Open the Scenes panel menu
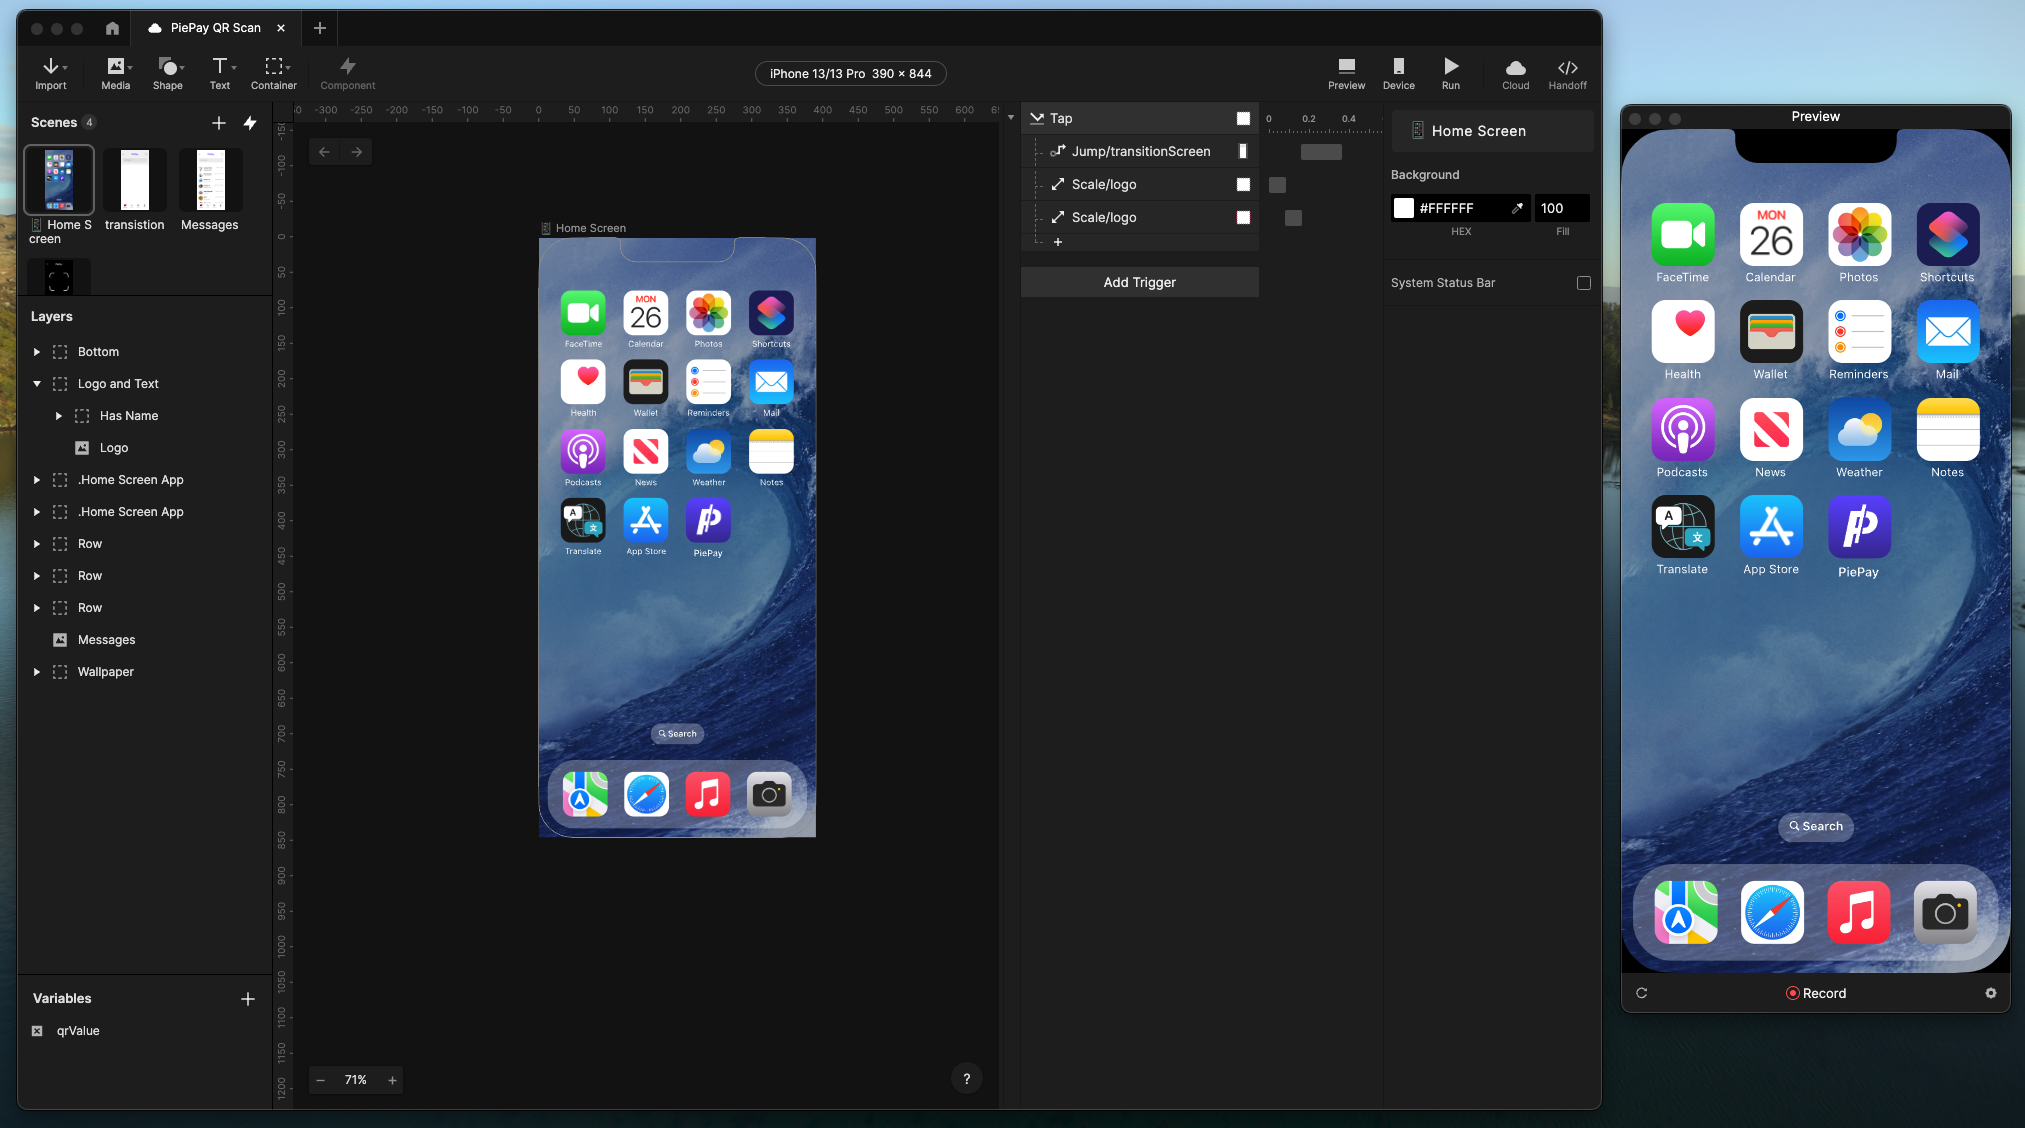This screenshot has height=1128, width=2025. coord(249,122)
